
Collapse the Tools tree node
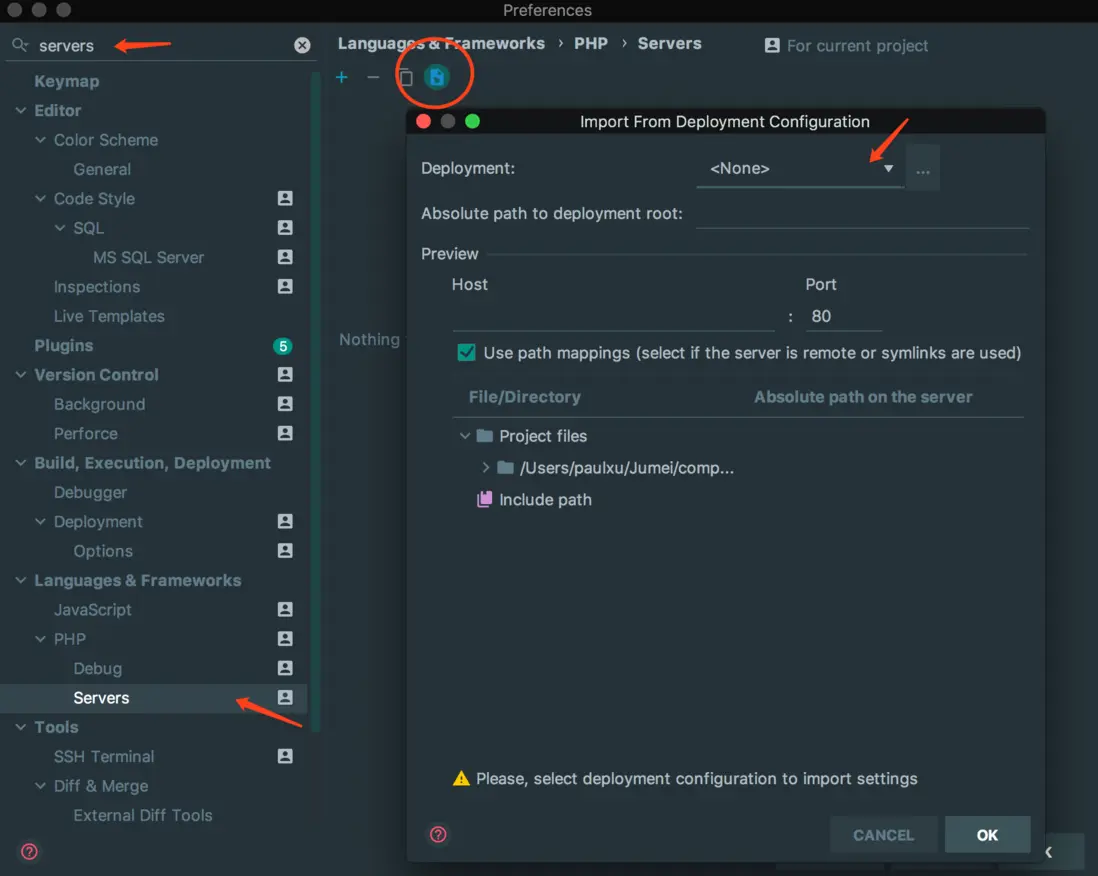pos(21,727)
